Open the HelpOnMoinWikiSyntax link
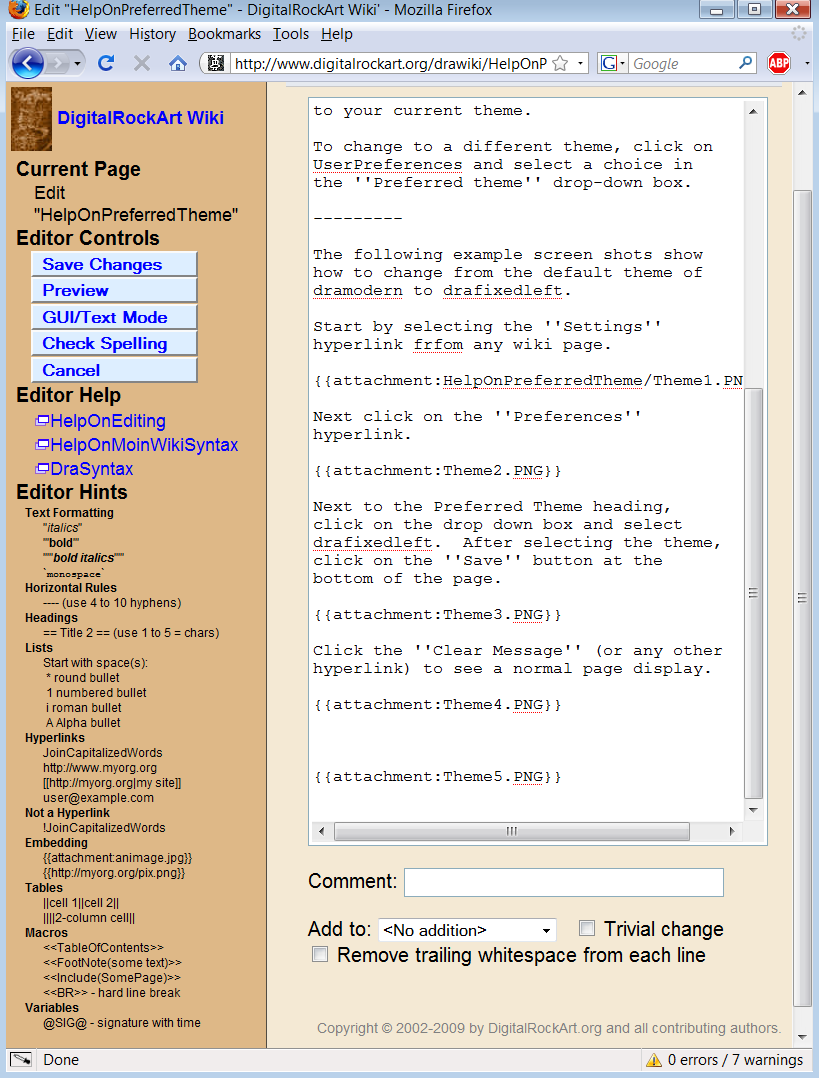Viewport: 819px width, 1078px height. tap(143, 445)
